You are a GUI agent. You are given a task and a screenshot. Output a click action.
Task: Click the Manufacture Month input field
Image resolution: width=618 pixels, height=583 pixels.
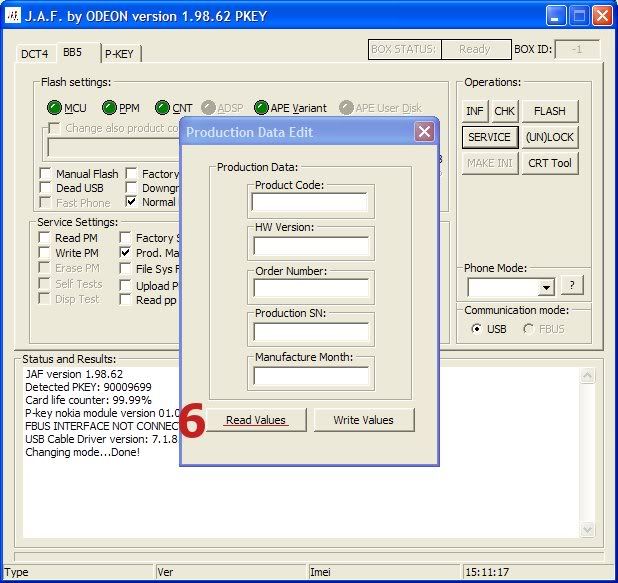coord(311,375)
